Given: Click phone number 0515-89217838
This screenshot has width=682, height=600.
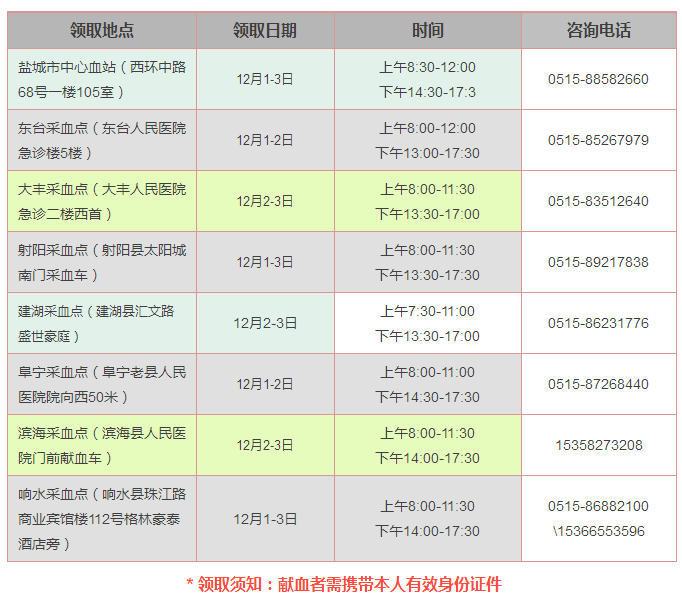Looking at the screenshot, I should click(598, 262).
